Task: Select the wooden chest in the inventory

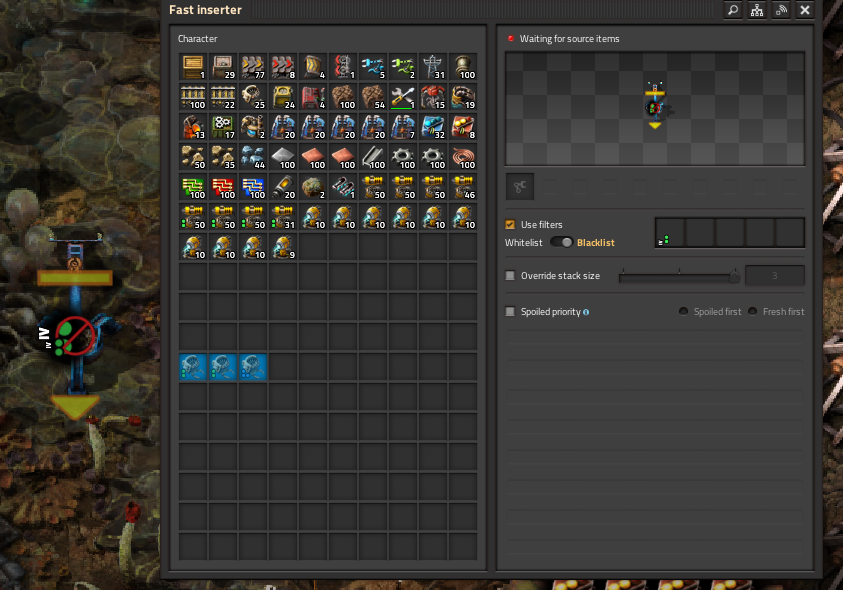Action: tap(193, 67)
